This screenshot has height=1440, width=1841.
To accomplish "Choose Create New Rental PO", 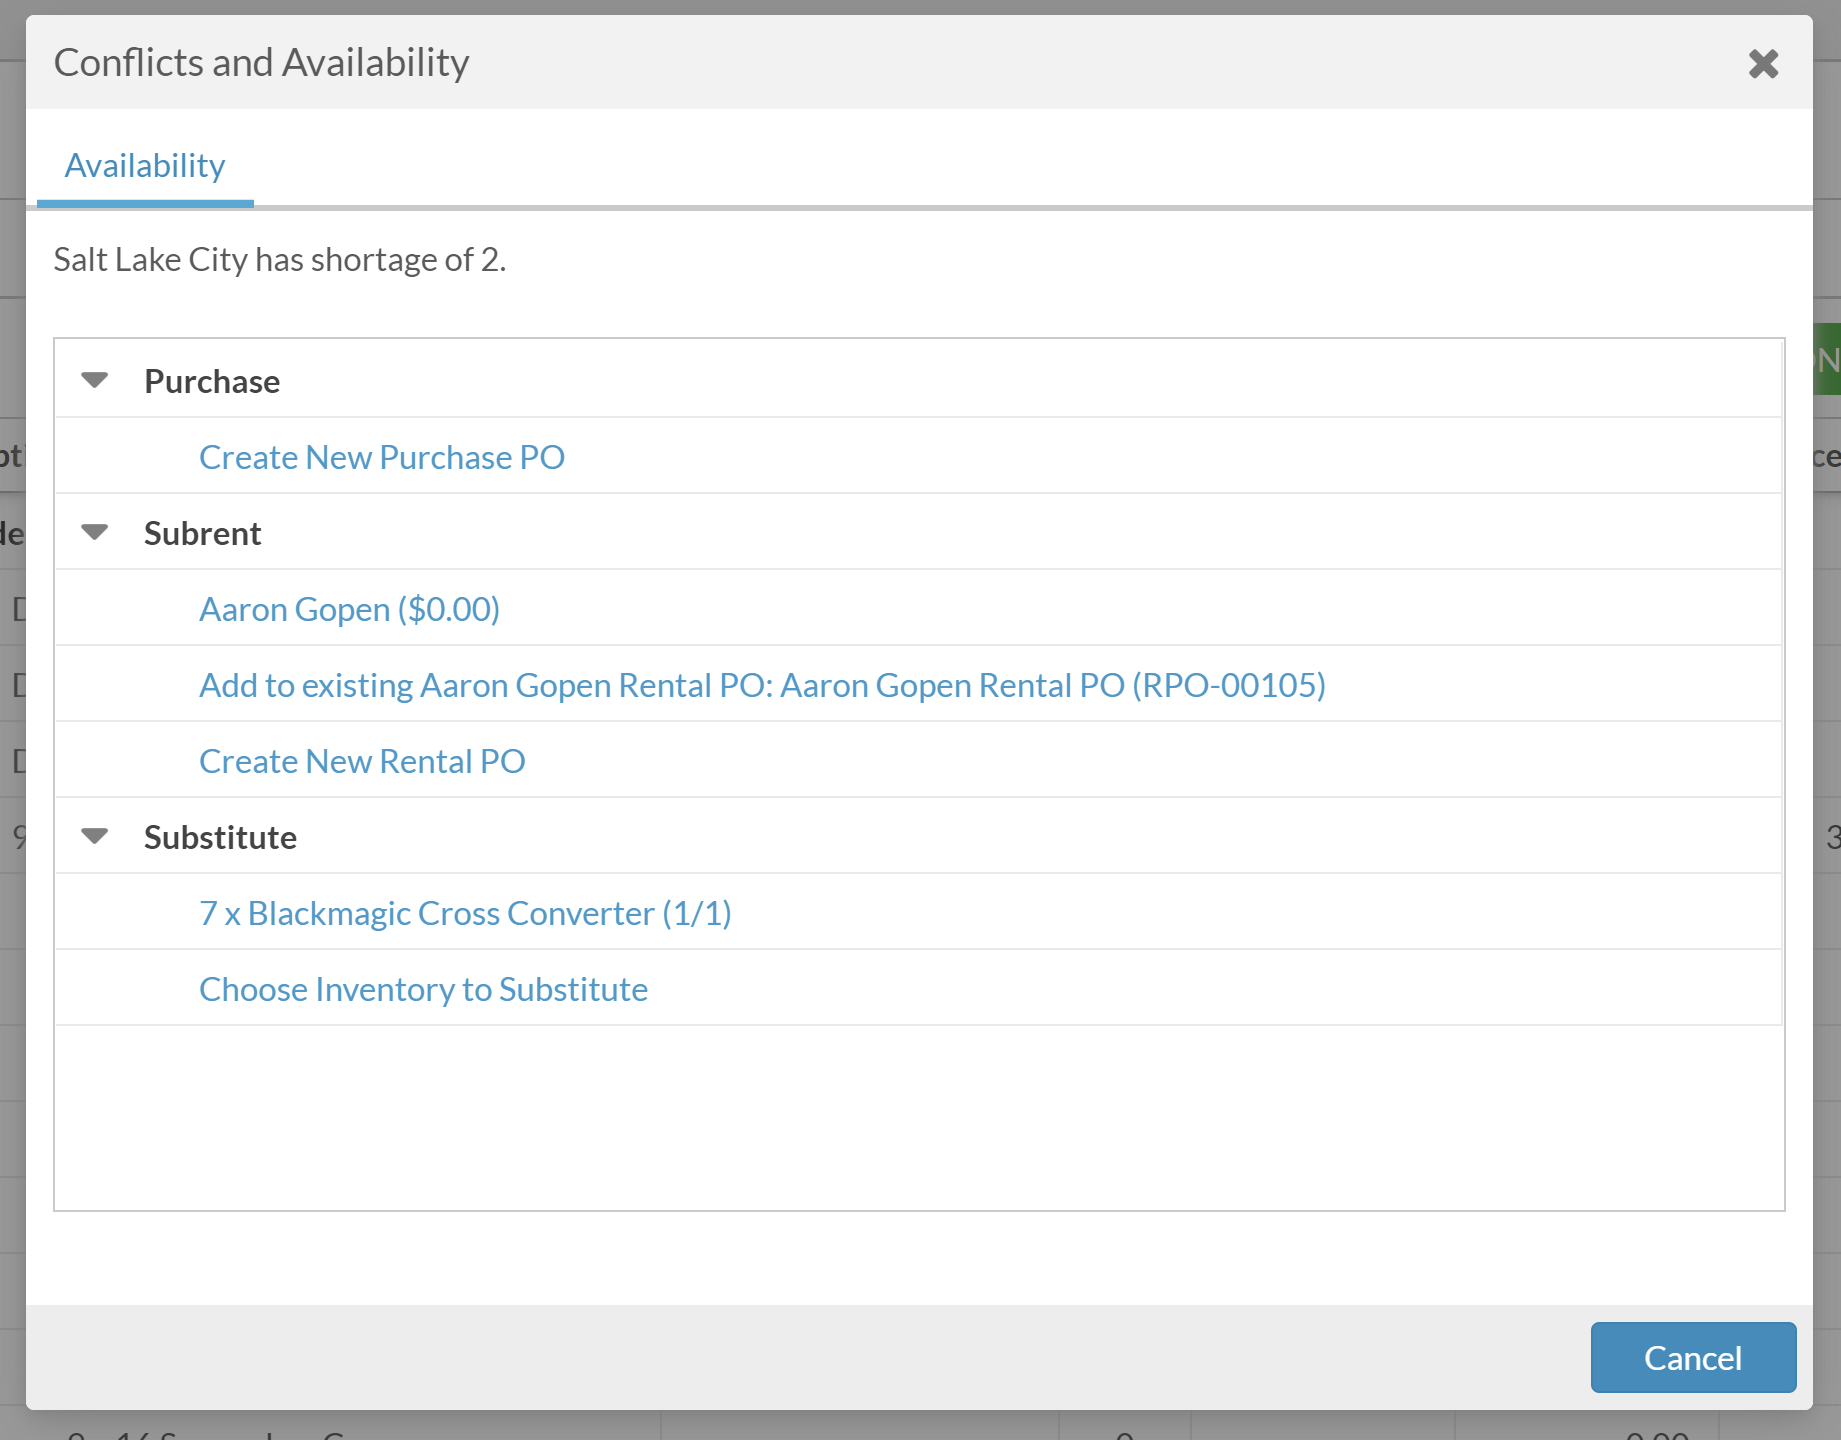I will tap(362, 761).
